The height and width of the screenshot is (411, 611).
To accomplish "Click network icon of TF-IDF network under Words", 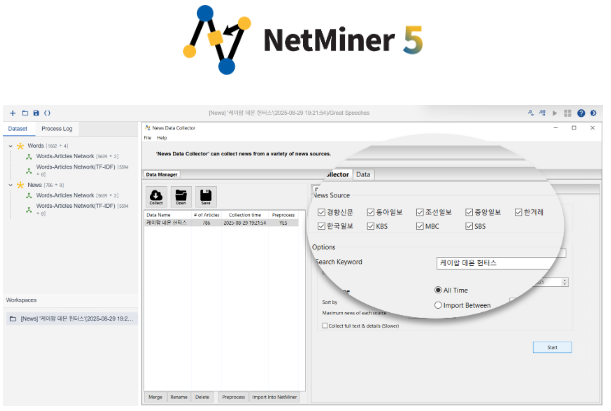I will click(29, 171).
